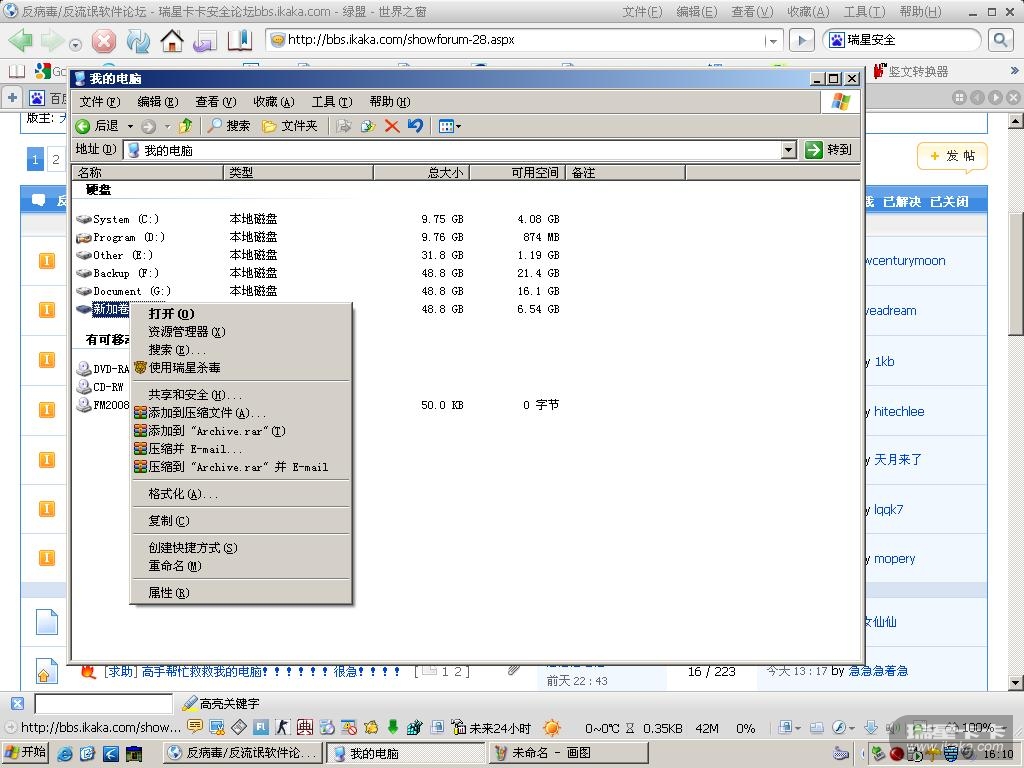
Task: Click the Copy To icon in the Explorer toolbar
Action: point(368,126)
